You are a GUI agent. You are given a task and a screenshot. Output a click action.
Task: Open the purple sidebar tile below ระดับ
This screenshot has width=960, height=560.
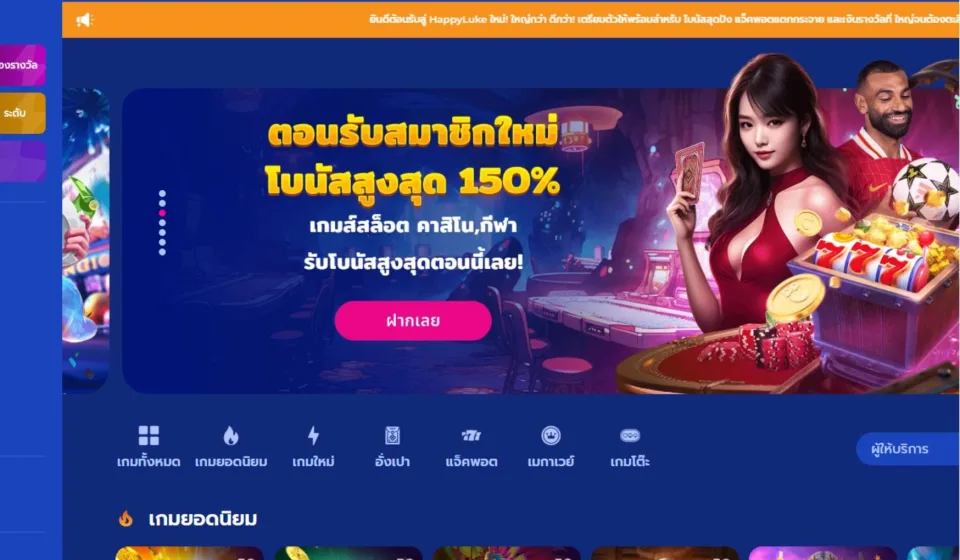pyautogui.click(x=23, y=162)
